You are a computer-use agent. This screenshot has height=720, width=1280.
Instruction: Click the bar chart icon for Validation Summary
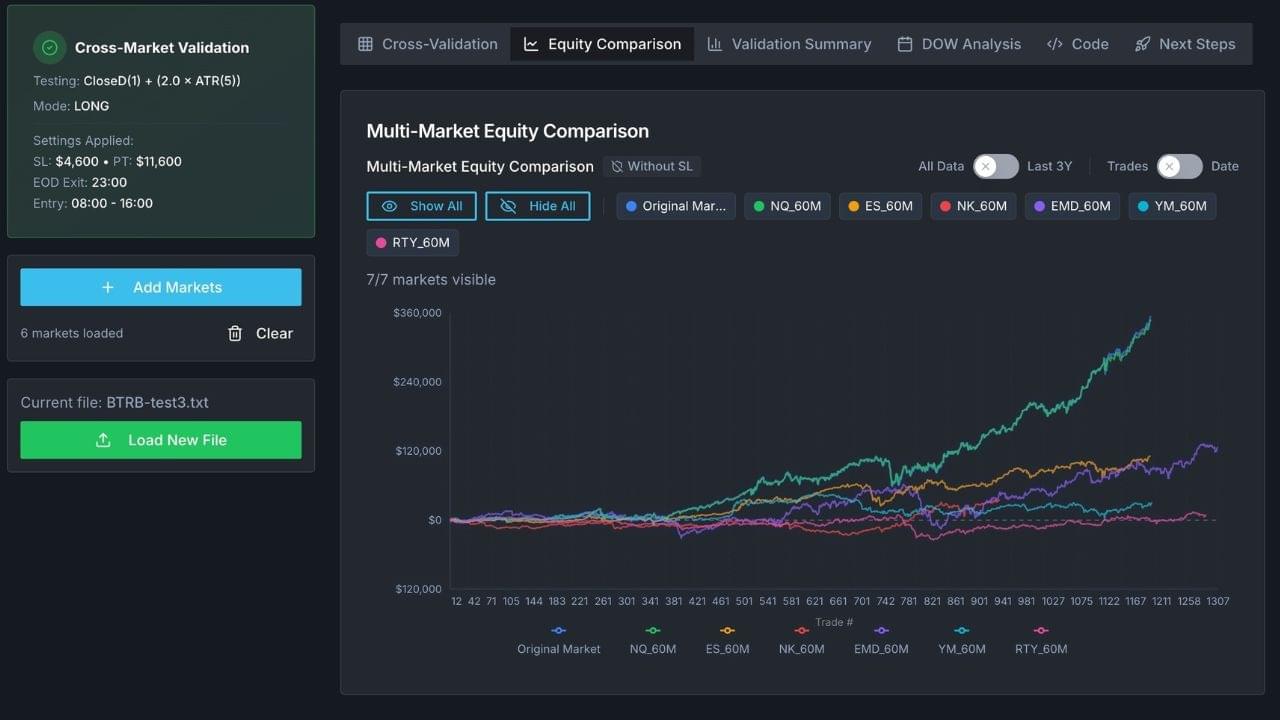pos(714,44)
